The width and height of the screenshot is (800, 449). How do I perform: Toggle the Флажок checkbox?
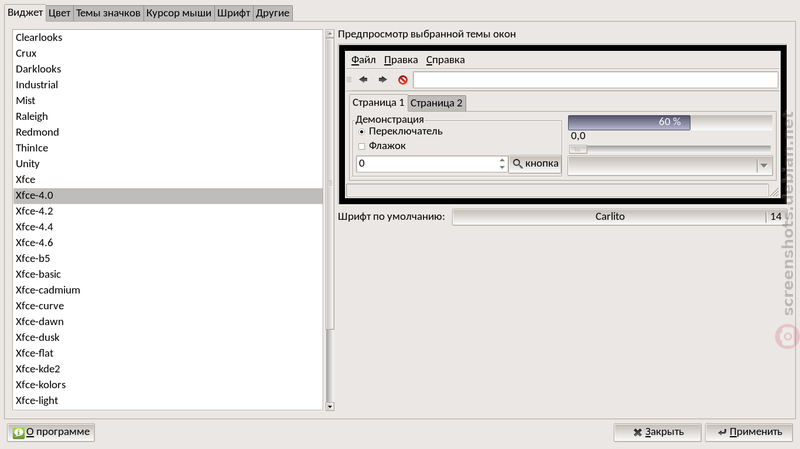tap(362, 146)
